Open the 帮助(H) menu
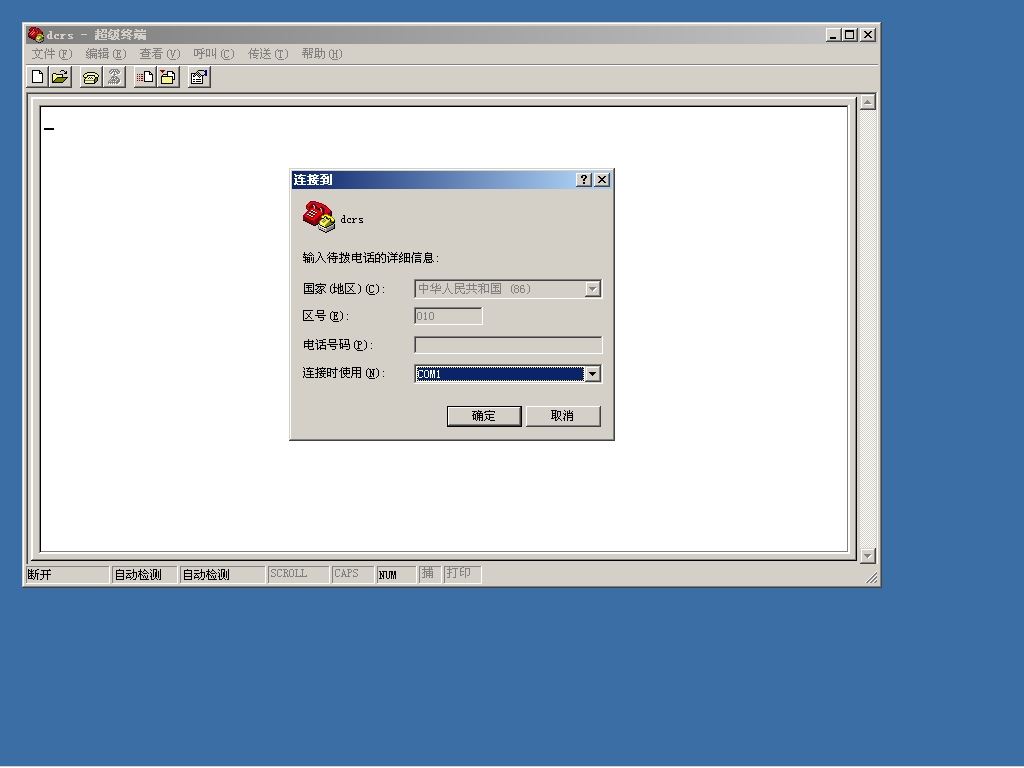Screen dimensions: 1024x768 322,54
